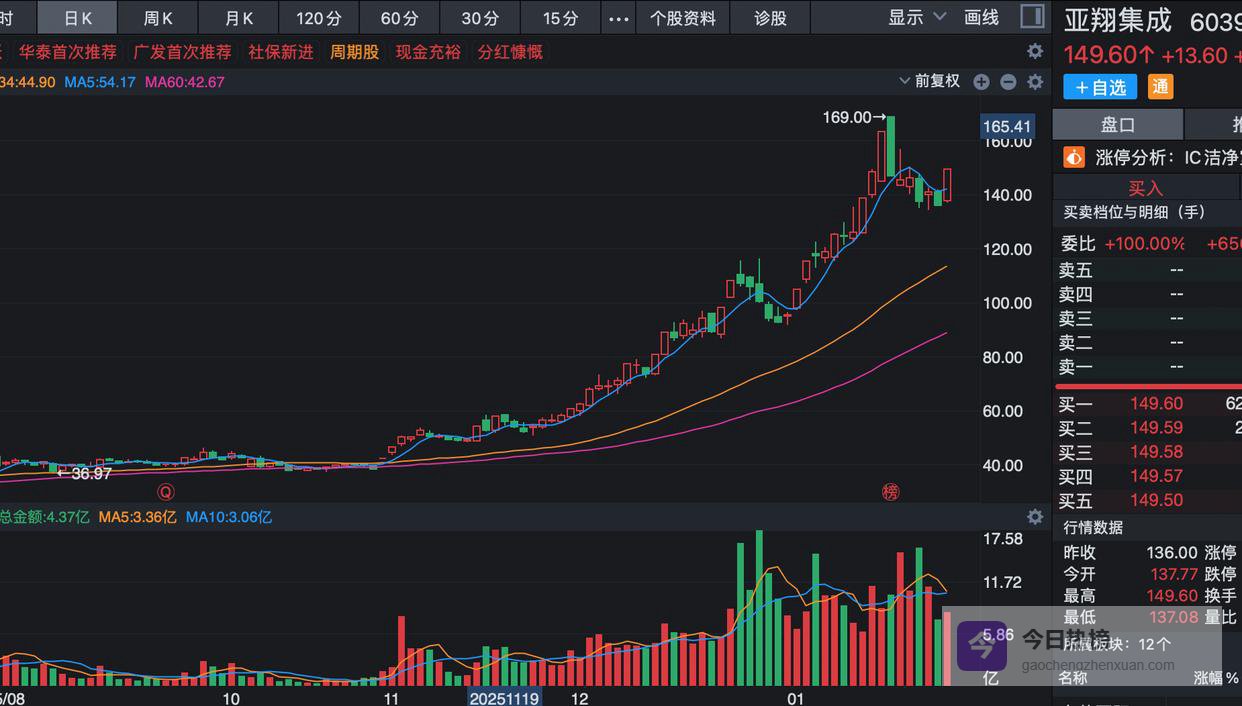The width and height of the screenshot is (1242, 706).
Task: Zoom out the K-line chart with minus icon
Action: [x=1008, y=82]
